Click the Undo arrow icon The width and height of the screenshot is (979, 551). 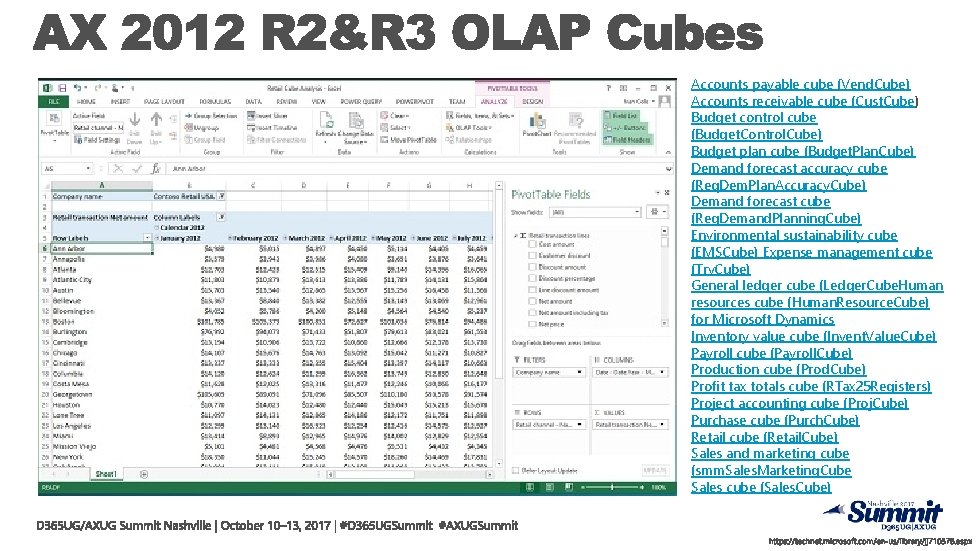77,88
